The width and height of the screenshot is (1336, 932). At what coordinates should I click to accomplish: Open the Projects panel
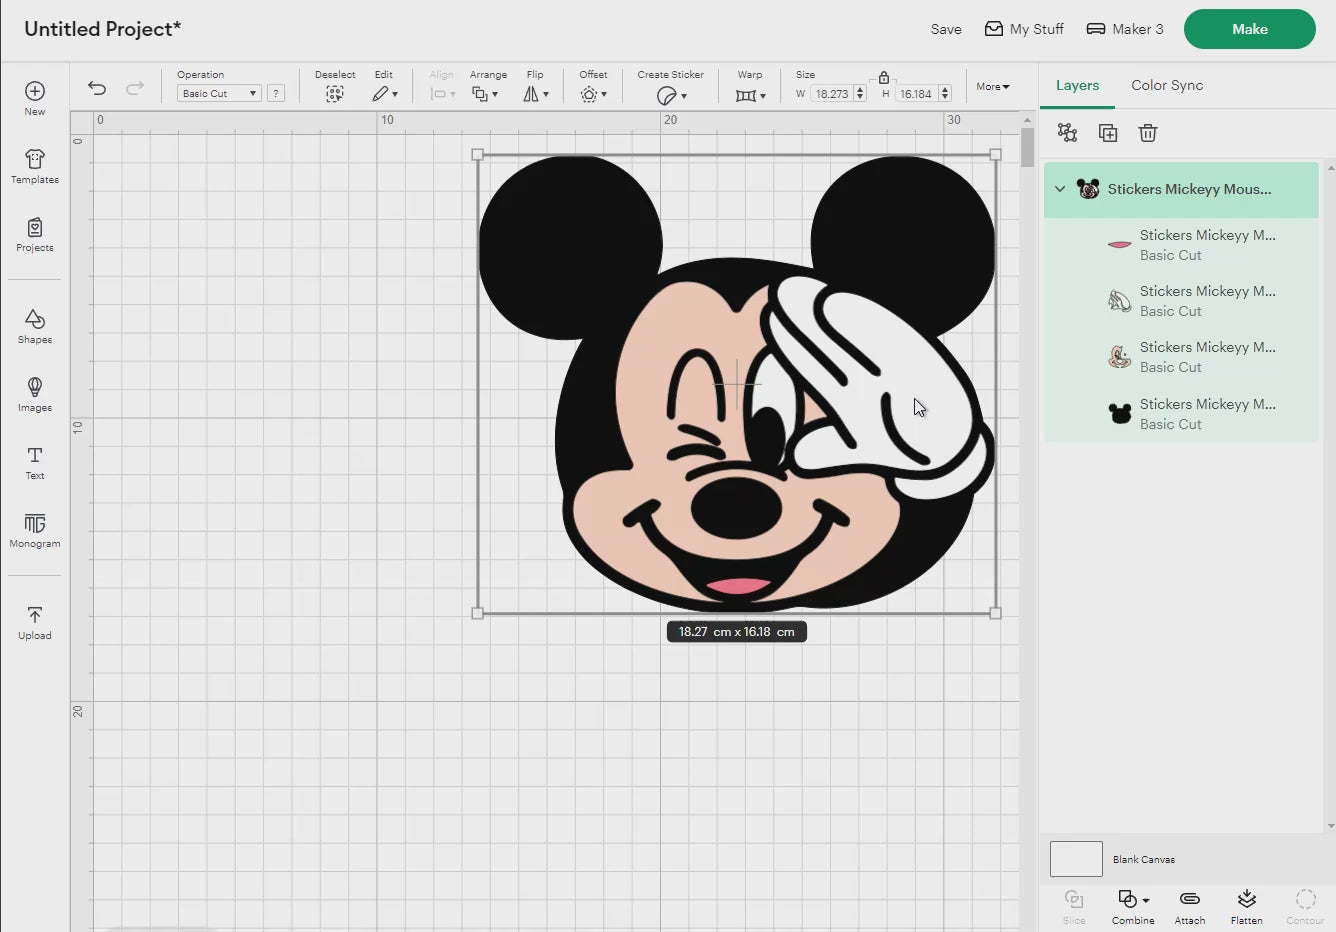click(x=35, y=235)
